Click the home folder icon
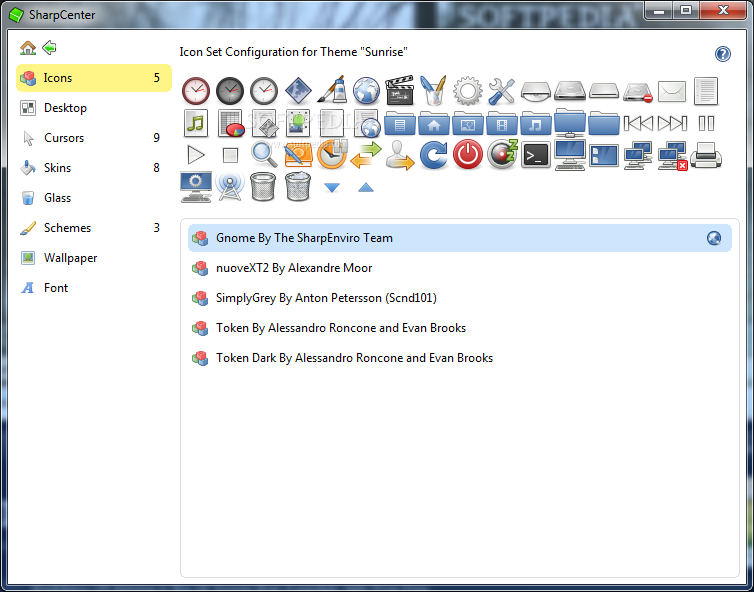754x592 pixels. (x=434, y=124)
